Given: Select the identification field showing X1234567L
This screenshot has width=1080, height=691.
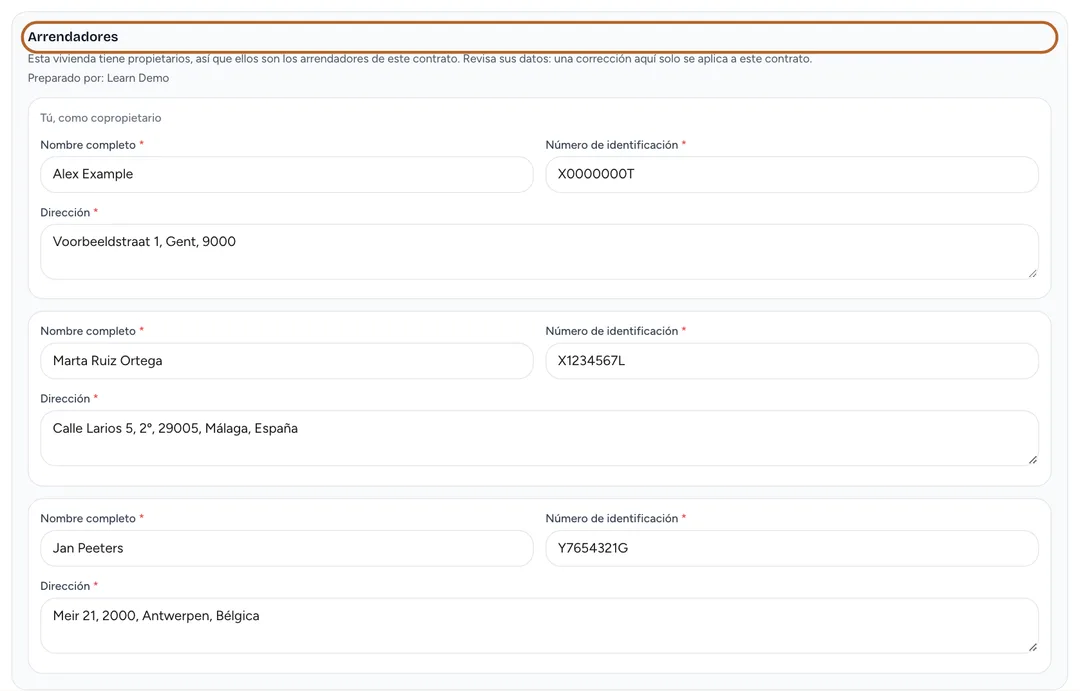Looking at the screenshot, I should point(791,361).
